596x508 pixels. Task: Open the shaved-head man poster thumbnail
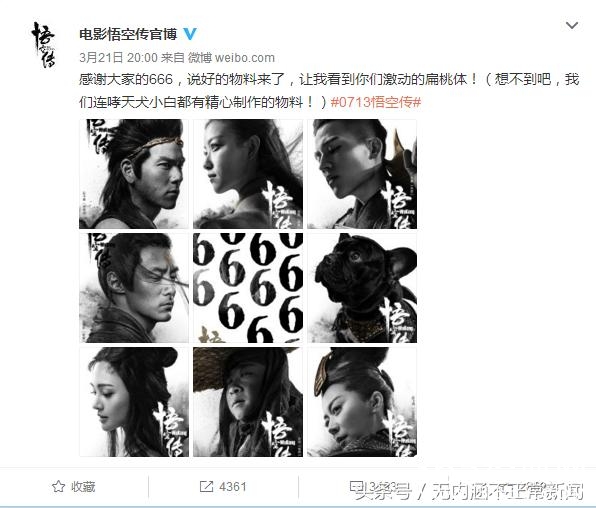point(362,174)
